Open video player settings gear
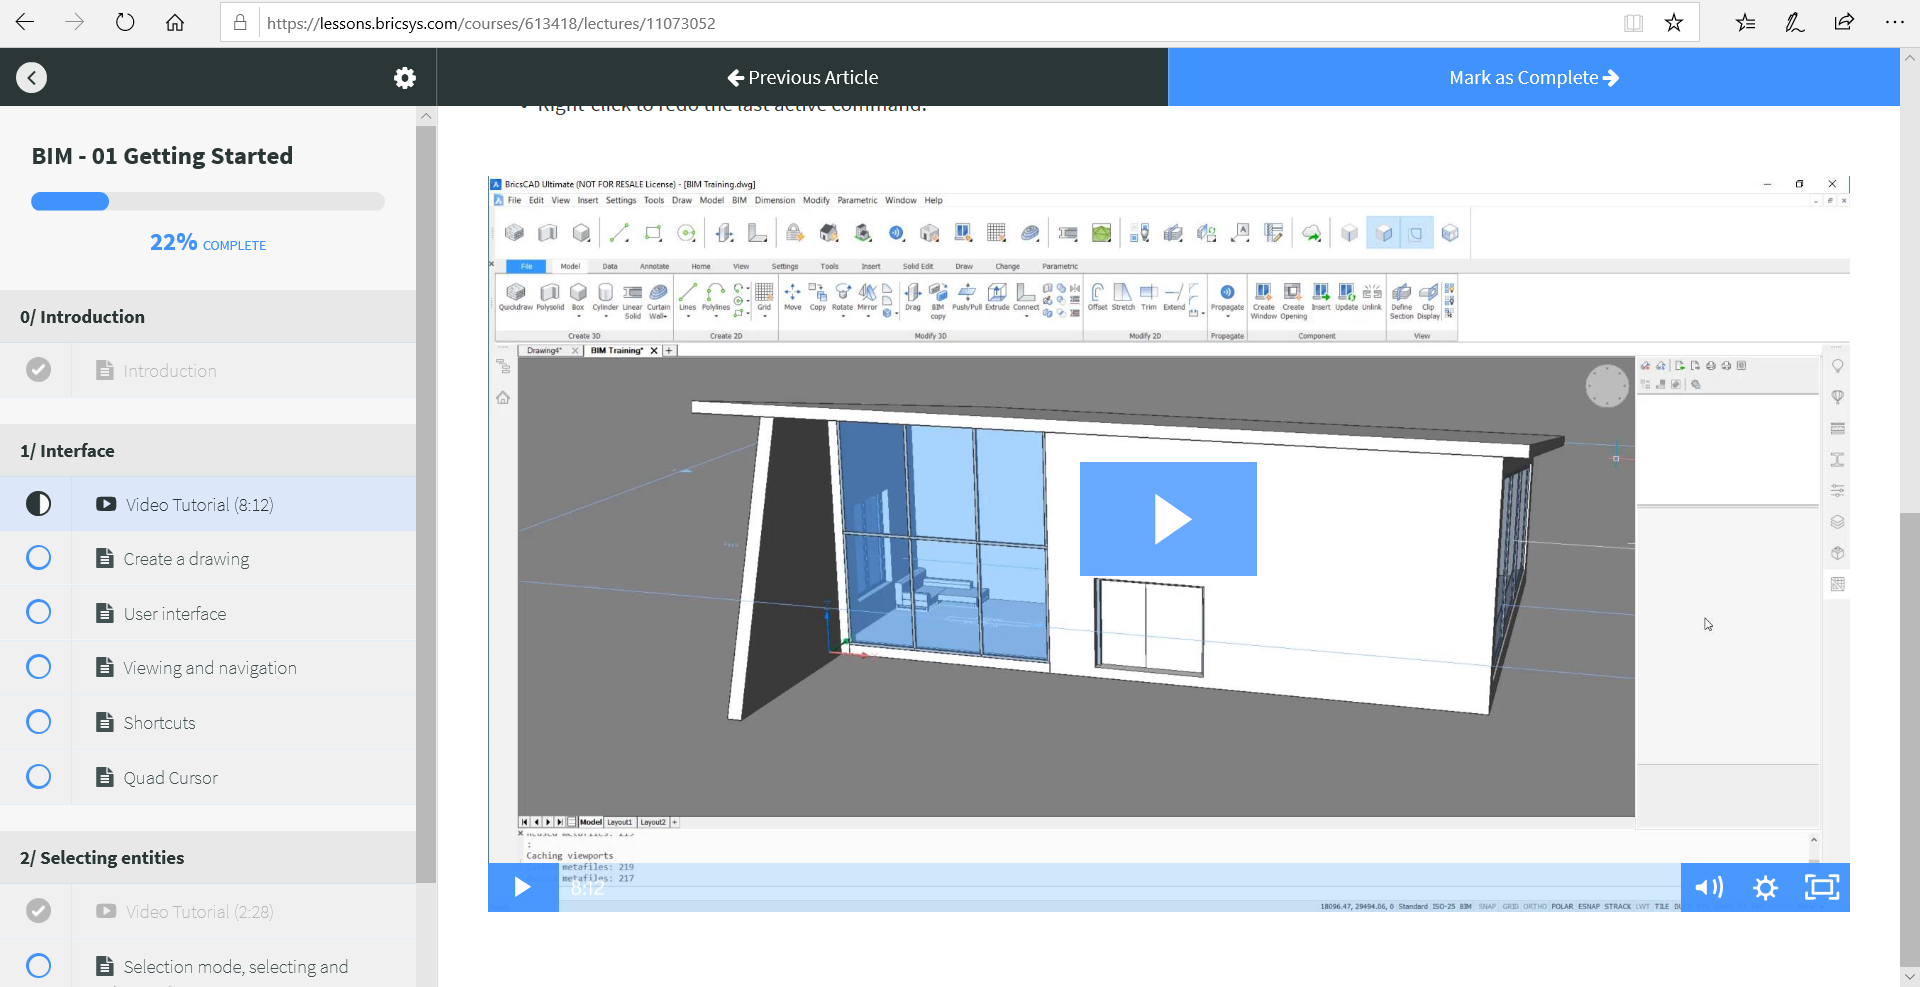 point(1765,888)
